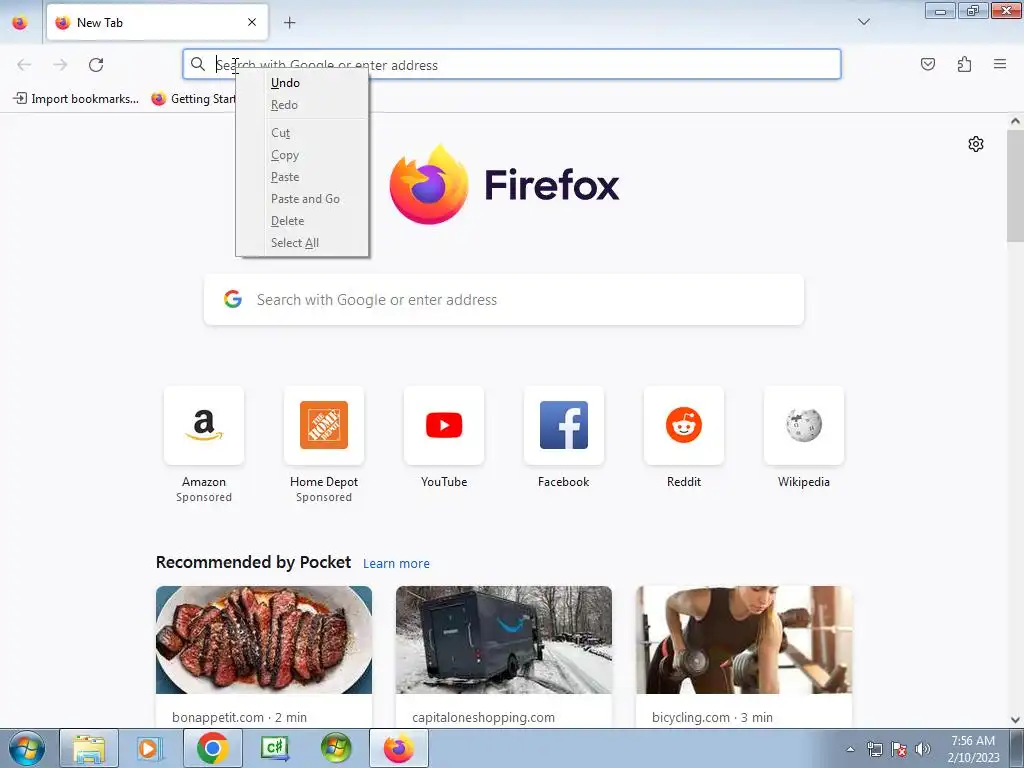Reload the current page
The image size is (1024, 768).
(96, 65)
